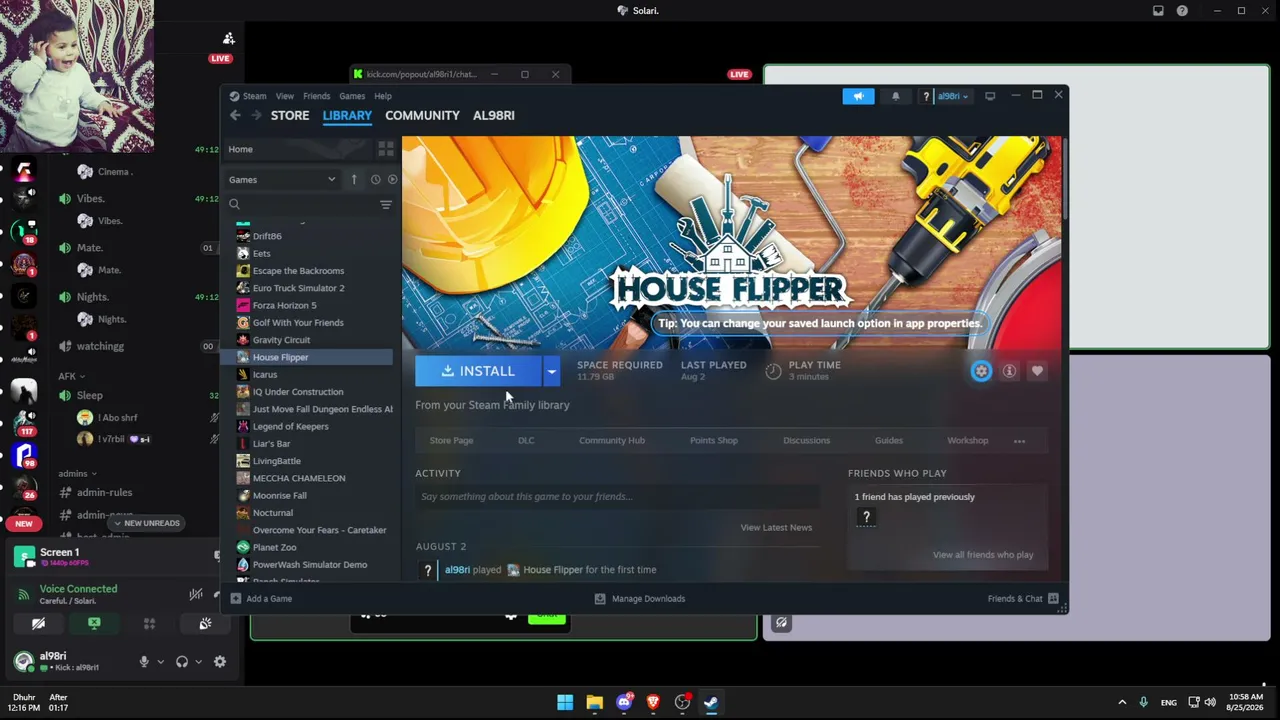This screenshot has height=720, width=1280.
Task: Open Guides link
Action: (x=889, y=441)
